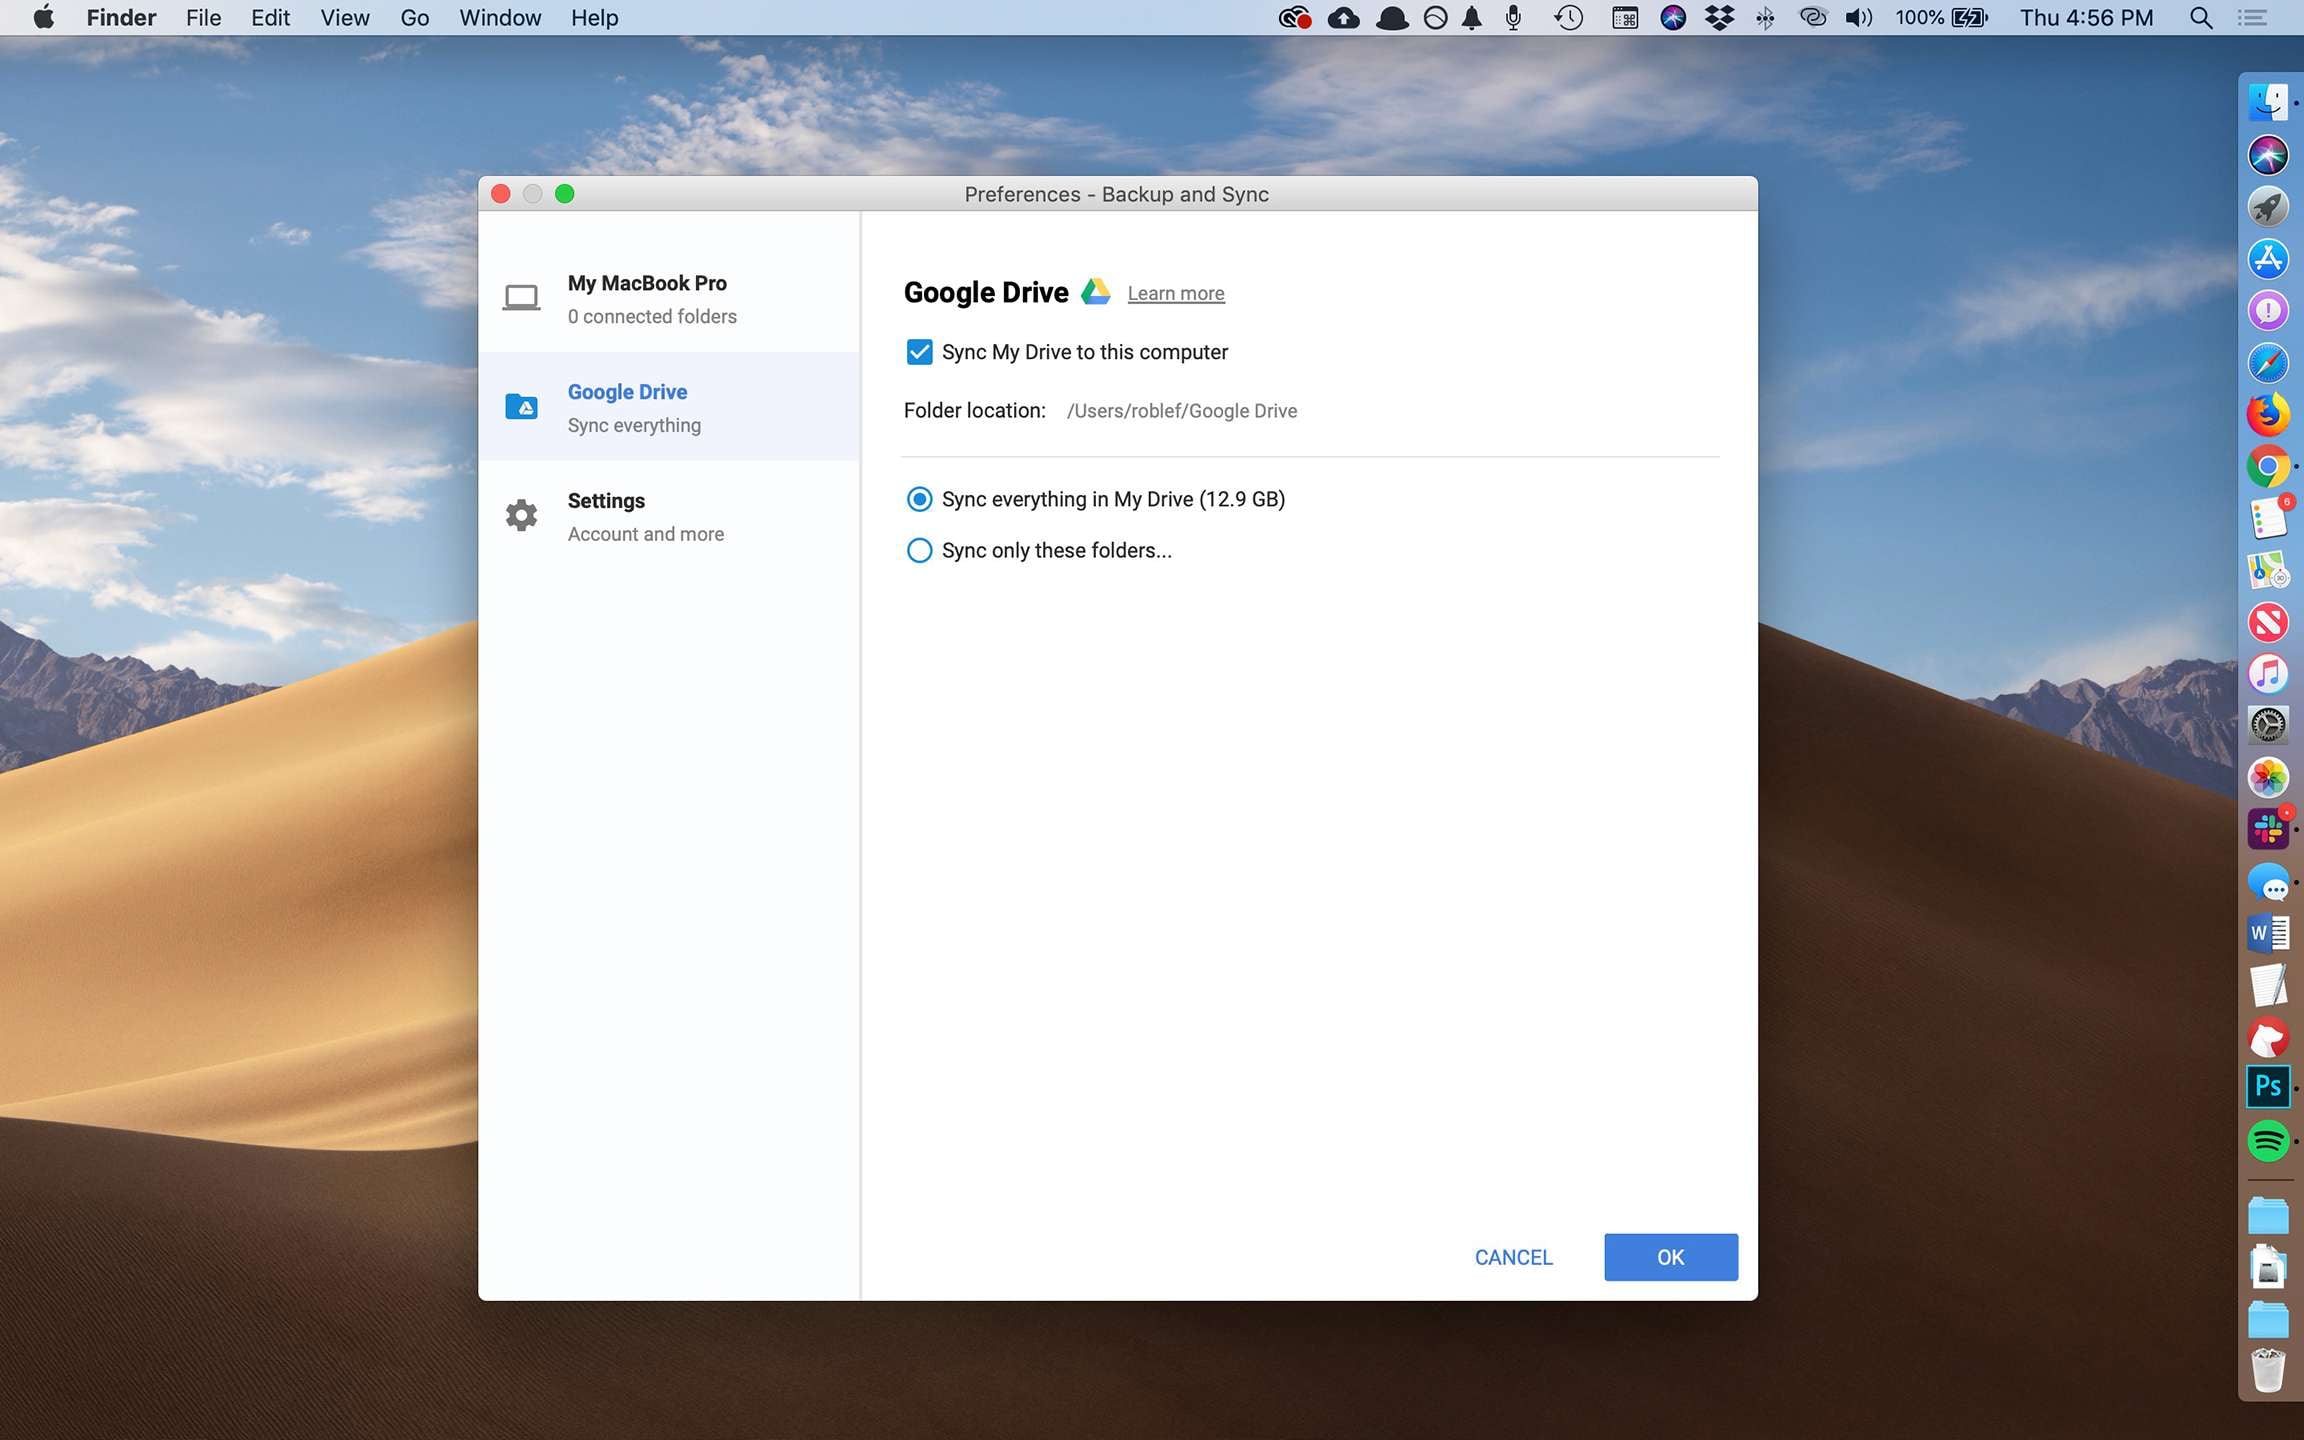Click the folder location path field
Screen dimensions: 2304x1440
(x=1181, y=411)
